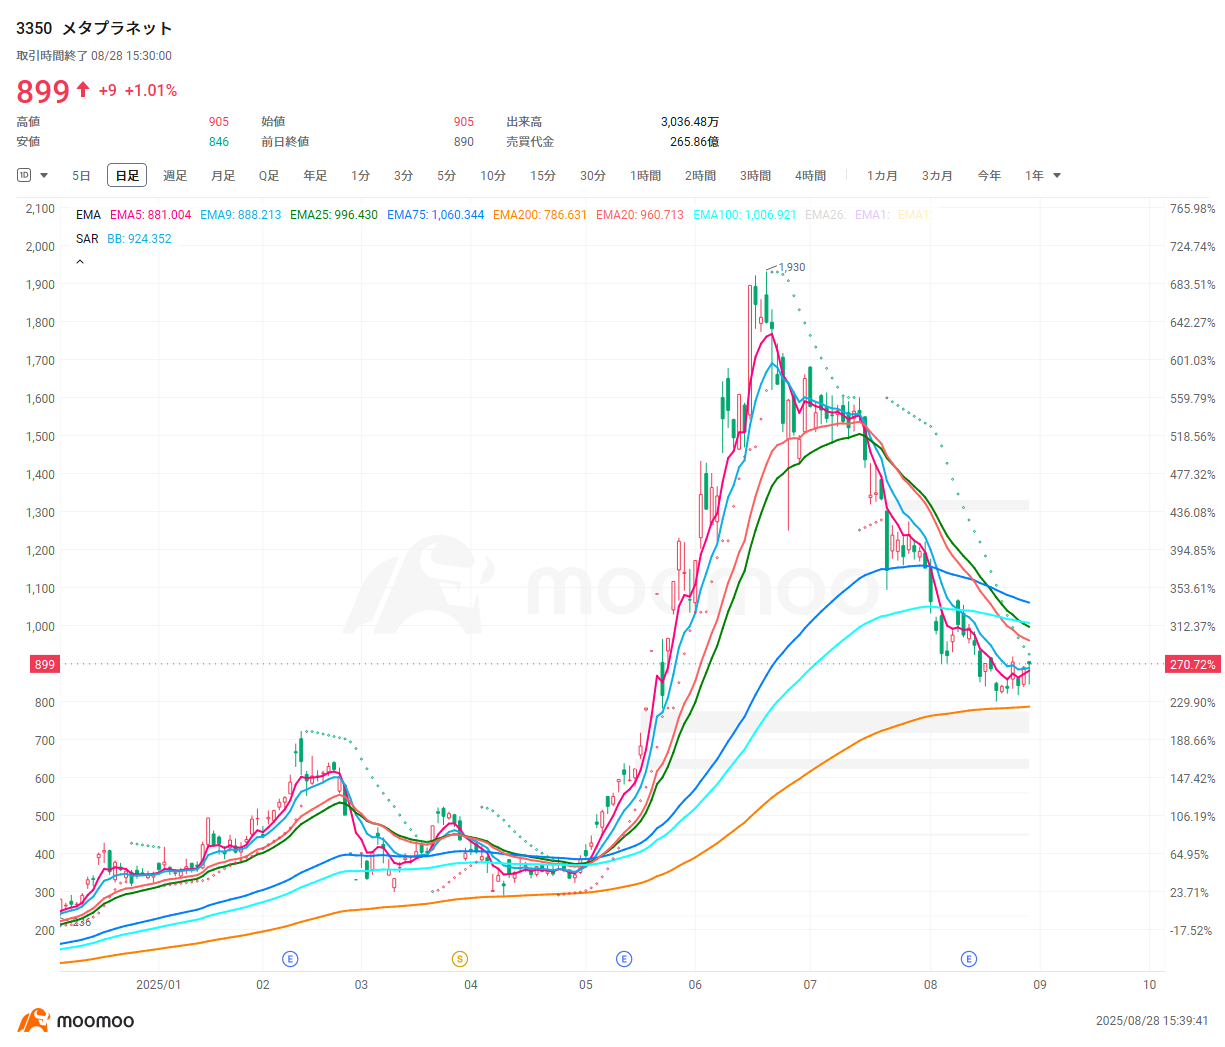Screen dimensions: 1225x1047
Task: Click the E event marker below August
Action: [x=968, y=958]
